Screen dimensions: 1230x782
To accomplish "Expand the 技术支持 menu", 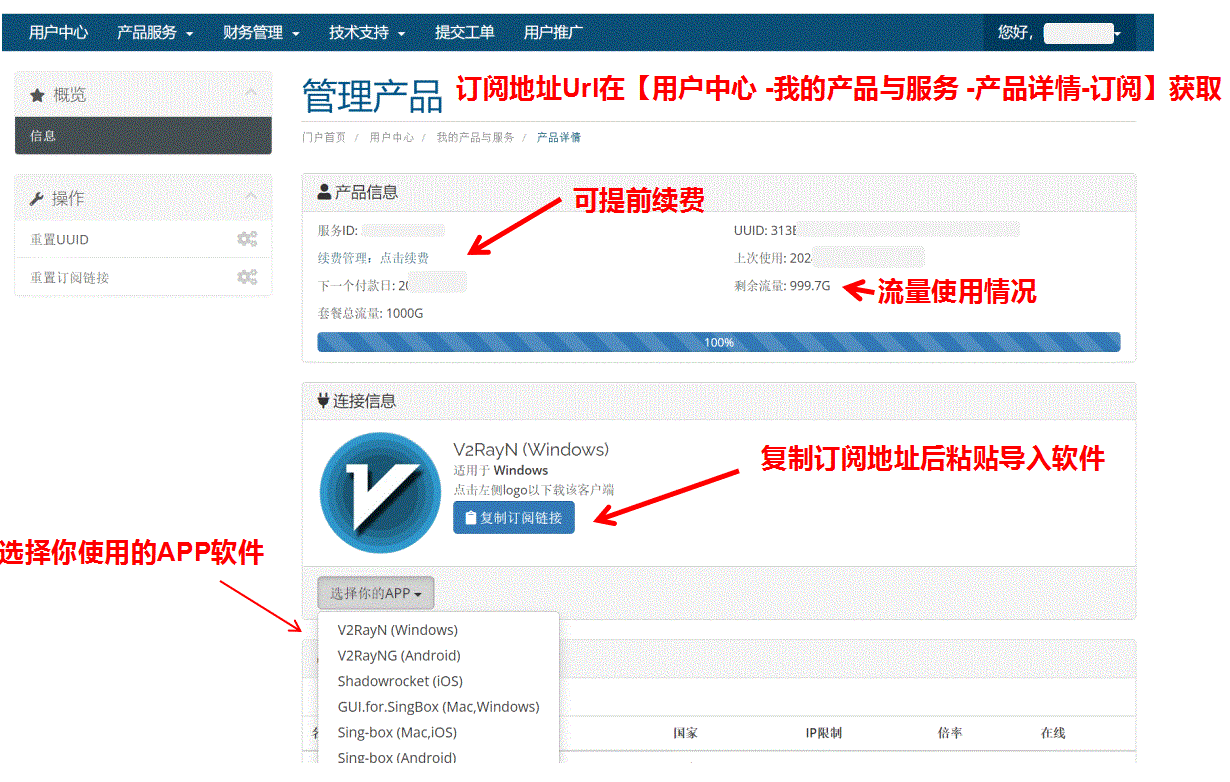I will pos(367,33).
